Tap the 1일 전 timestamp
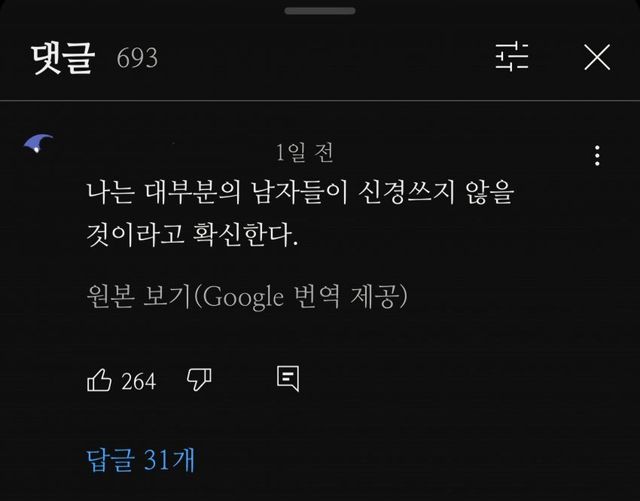The height and width of the screenshot is (501, 640). [304, 153]
